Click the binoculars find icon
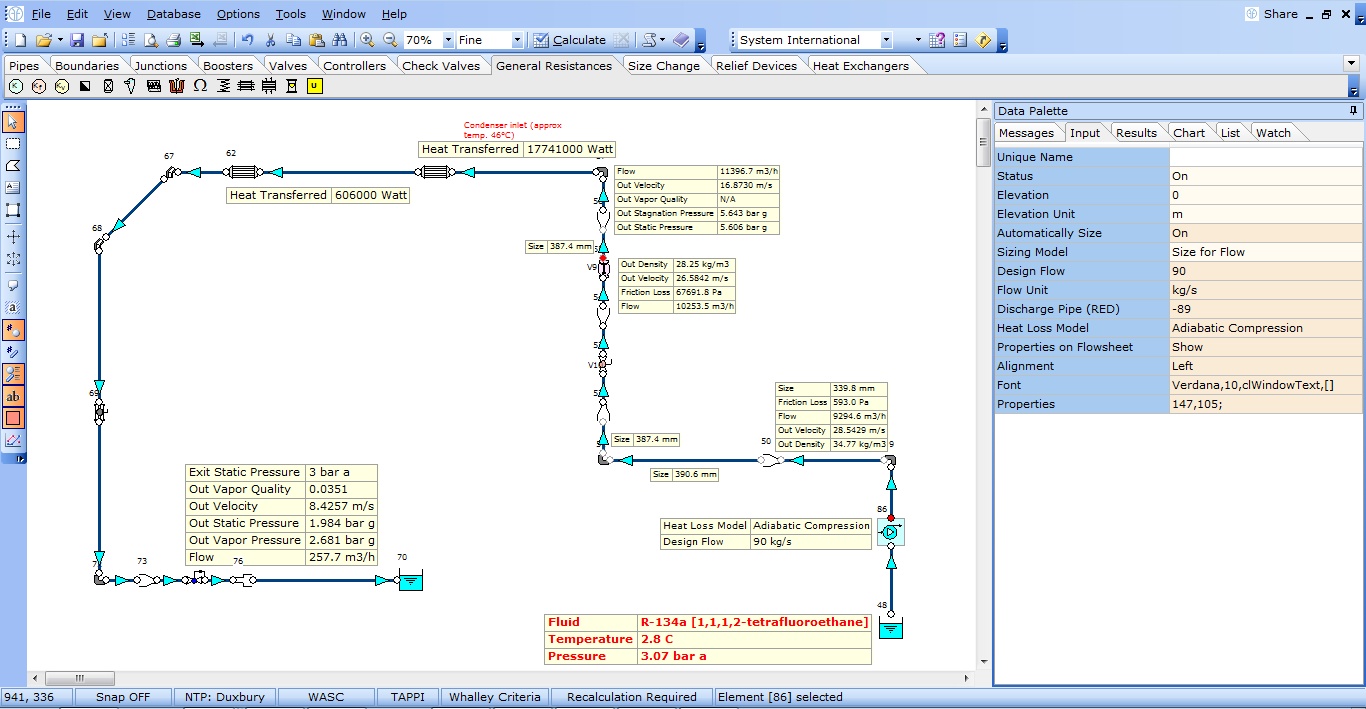Viewport: 1366px width, 709px height. point(339,40)
